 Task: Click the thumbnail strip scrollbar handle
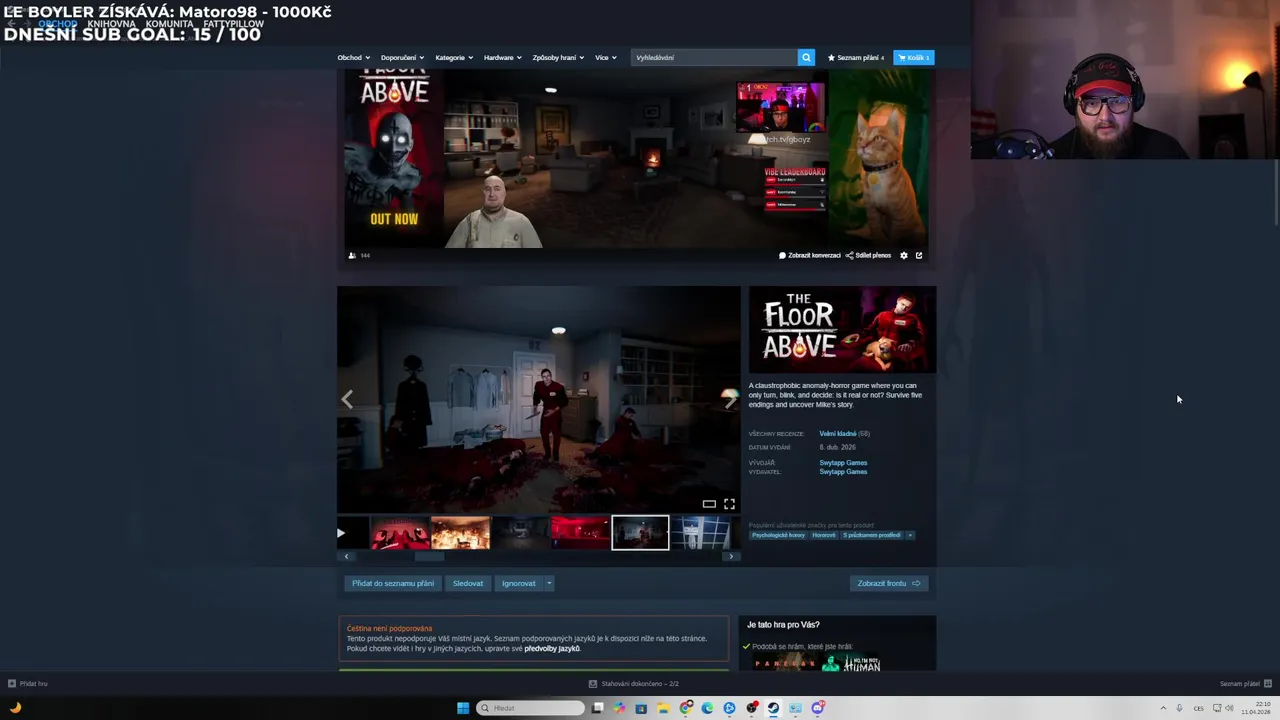(429, 557)
